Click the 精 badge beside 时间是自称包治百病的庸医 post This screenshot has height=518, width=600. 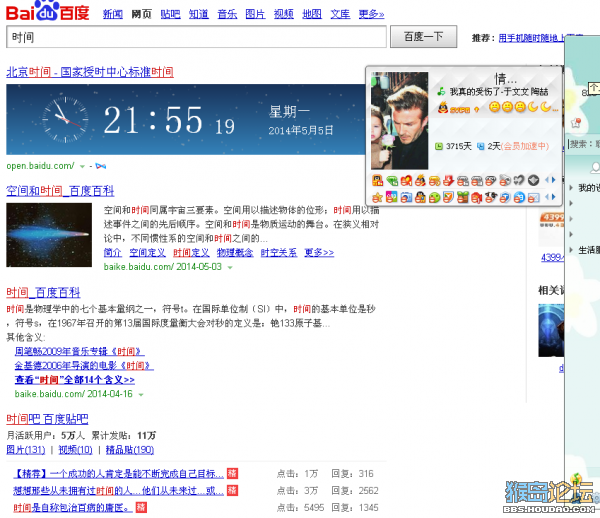pyautogui.click(x=141, y=508)
